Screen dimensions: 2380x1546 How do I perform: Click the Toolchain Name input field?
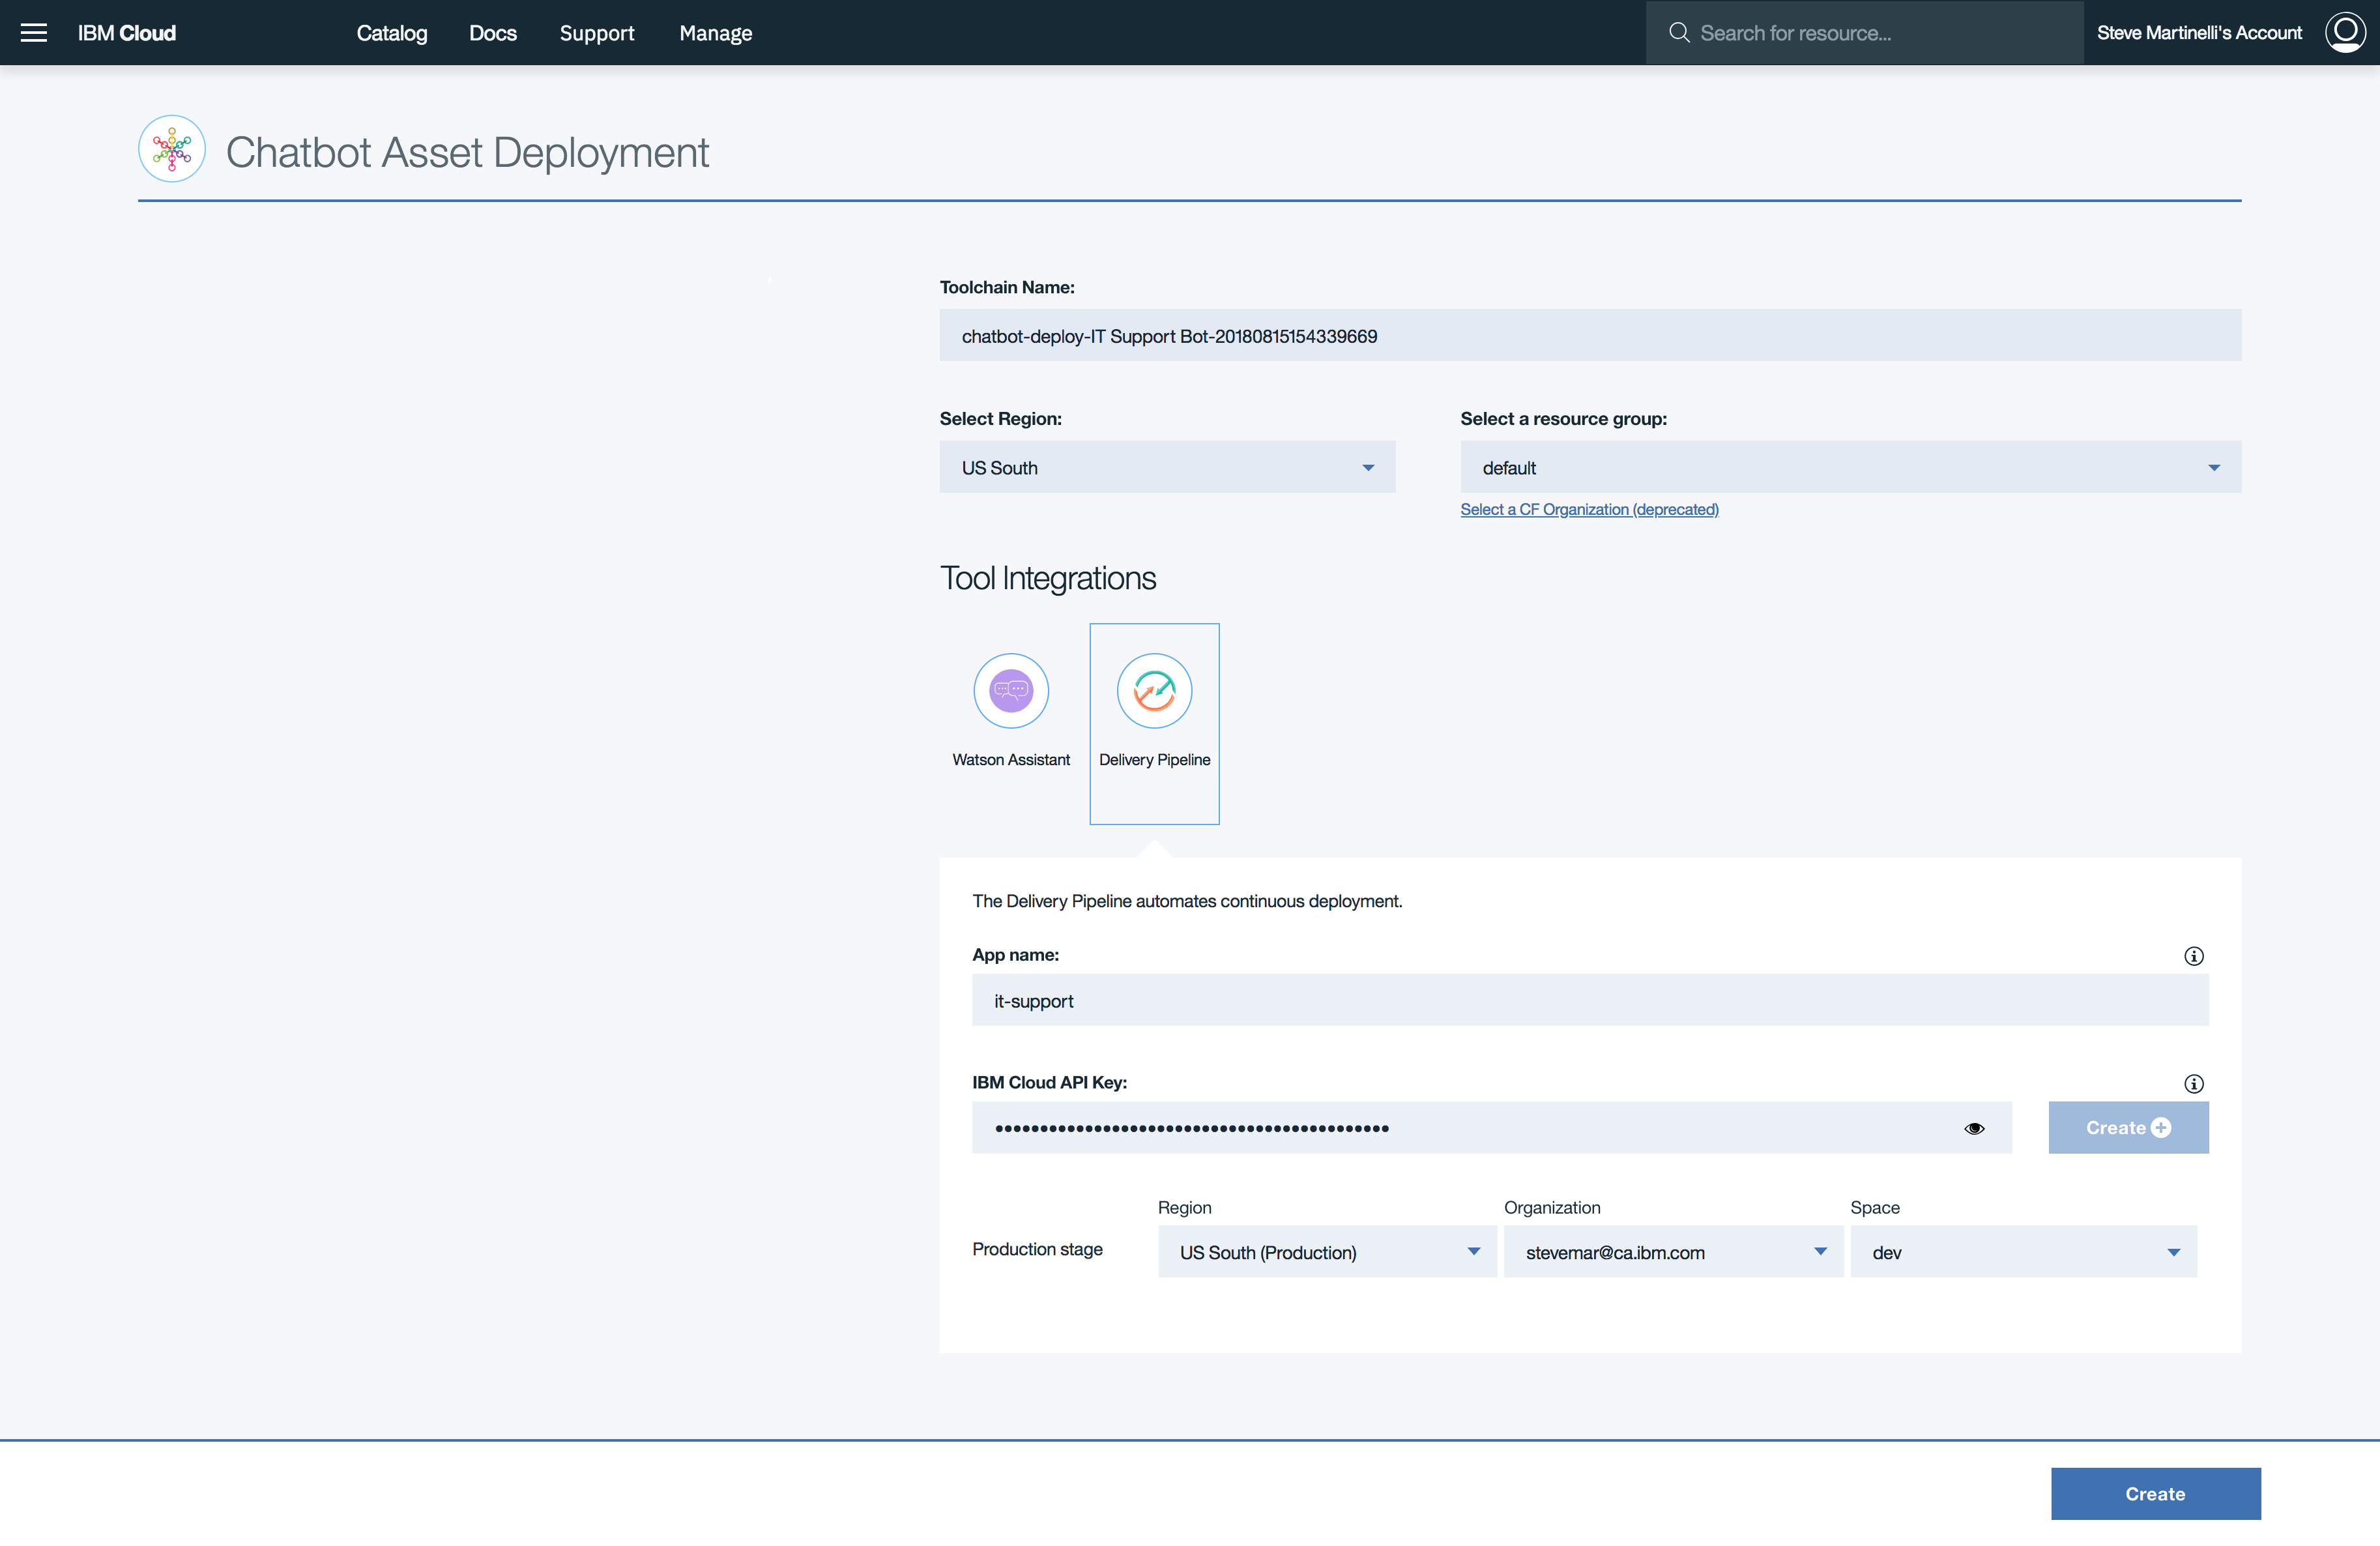pyautogui.click(x=1590, y=336)
